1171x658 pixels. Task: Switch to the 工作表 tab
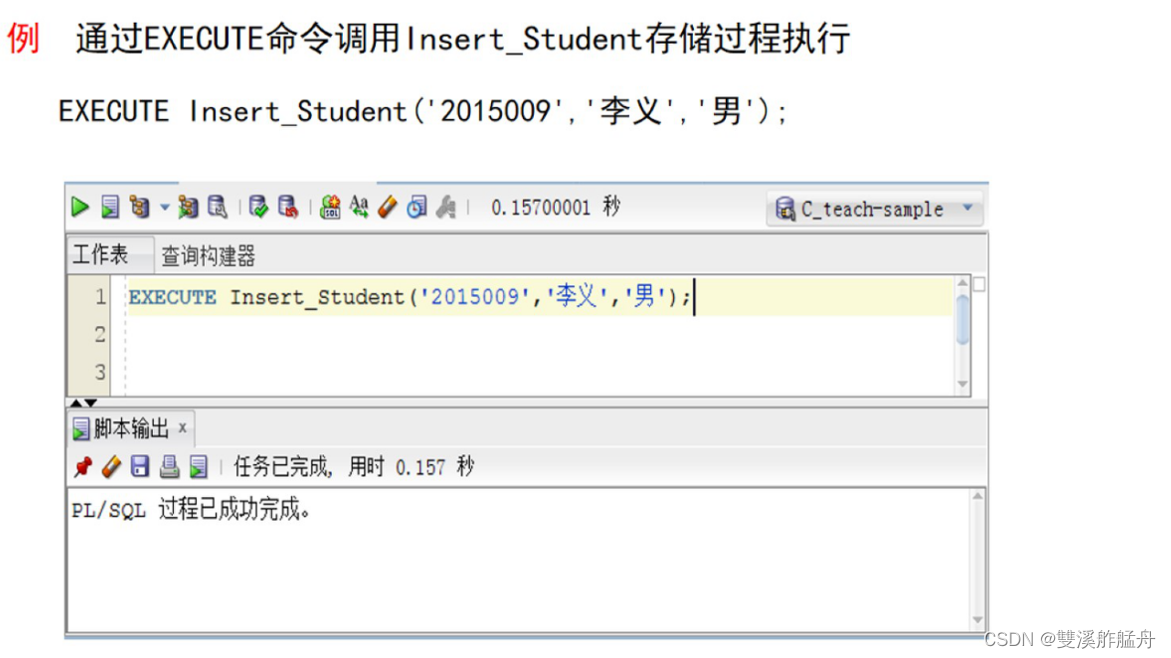point(101,255)
